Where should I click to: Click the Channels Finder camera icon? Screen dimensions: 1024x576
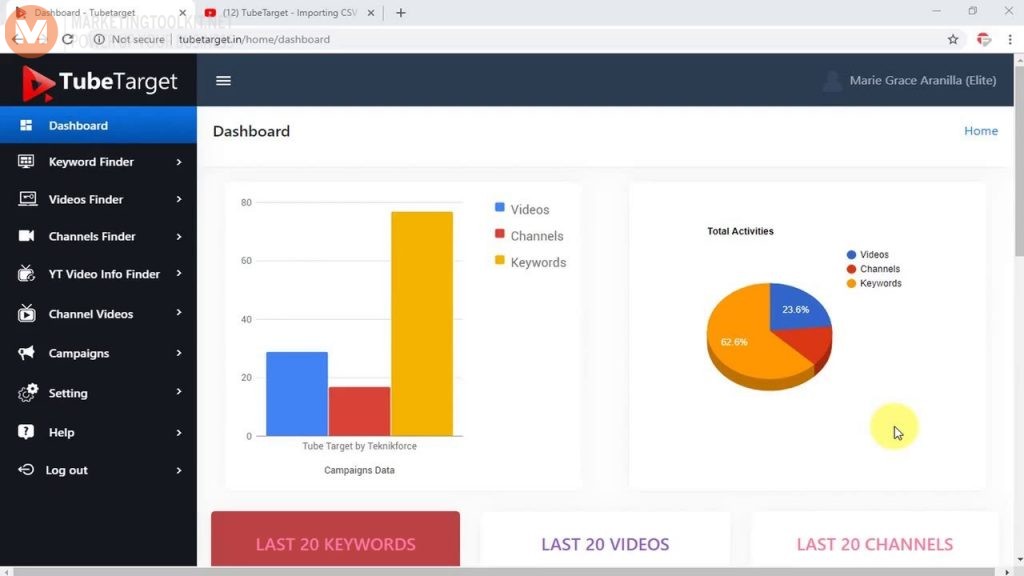[x=24, y=237]
